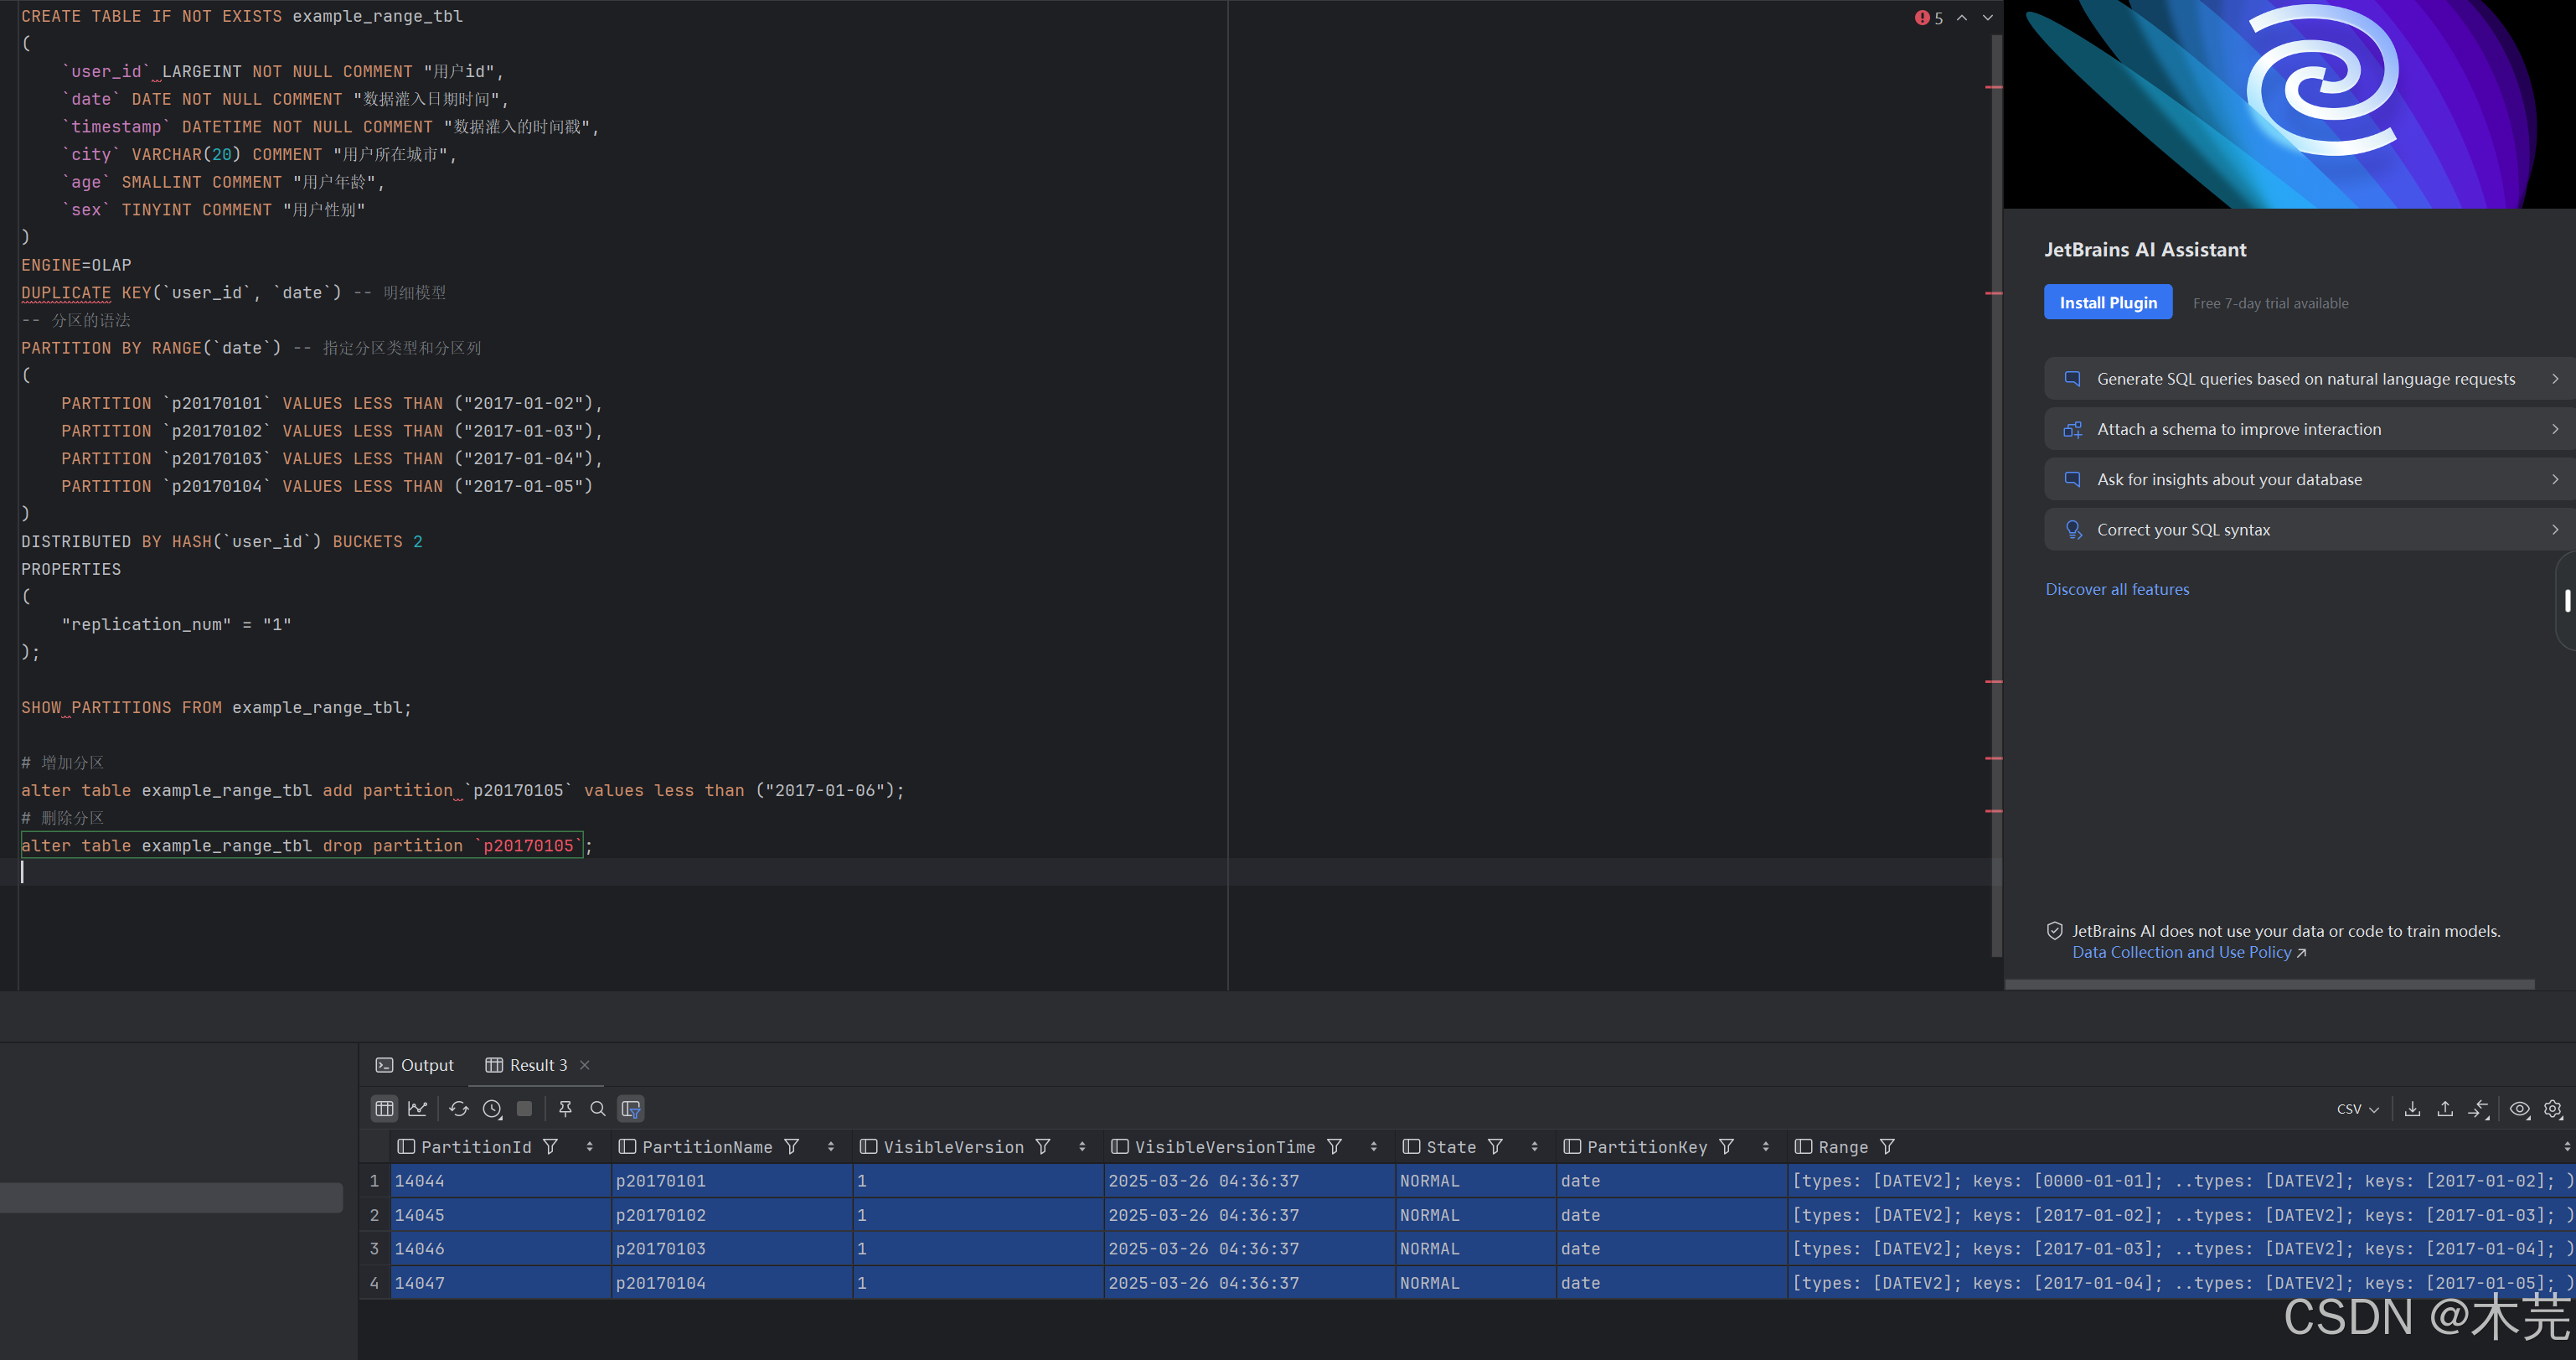This screenshot has width=2576, height=1360.
Task: Expand Generate SQL queries suggestion
Action: (2308, 379)
